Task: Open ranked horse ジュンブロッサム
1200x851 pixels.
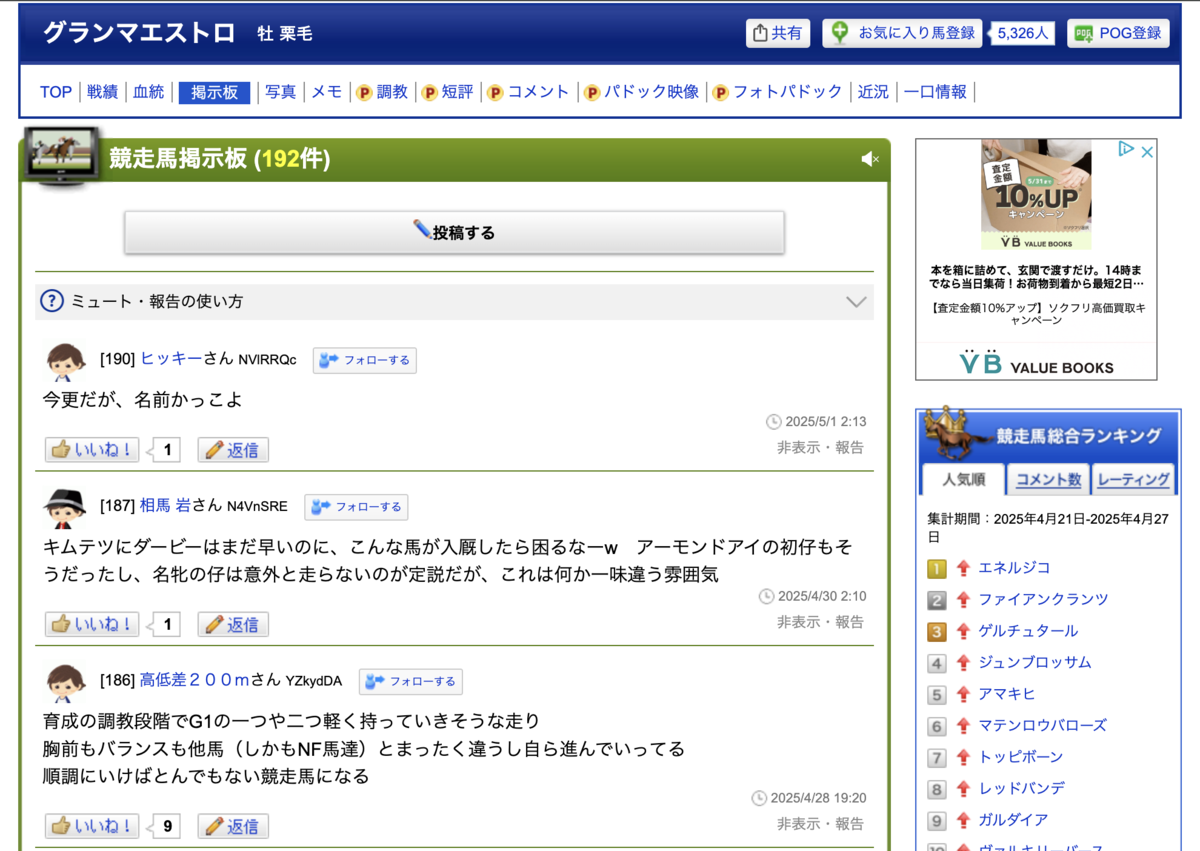Action: tap(1035, 662)
